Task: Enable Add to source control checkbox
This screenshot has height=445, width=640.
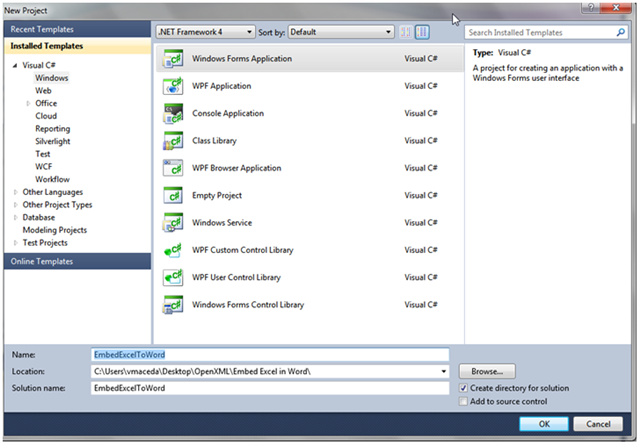Action: tap(463, 401)
